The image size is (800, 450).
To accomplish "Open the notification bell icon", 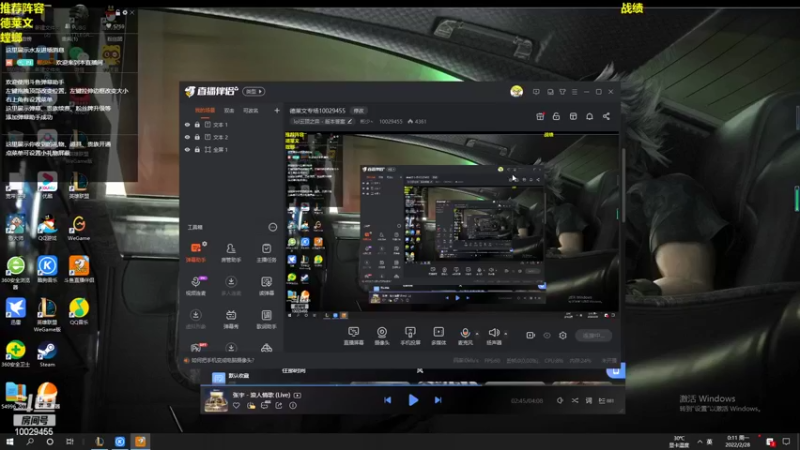I will coord(589,116).
